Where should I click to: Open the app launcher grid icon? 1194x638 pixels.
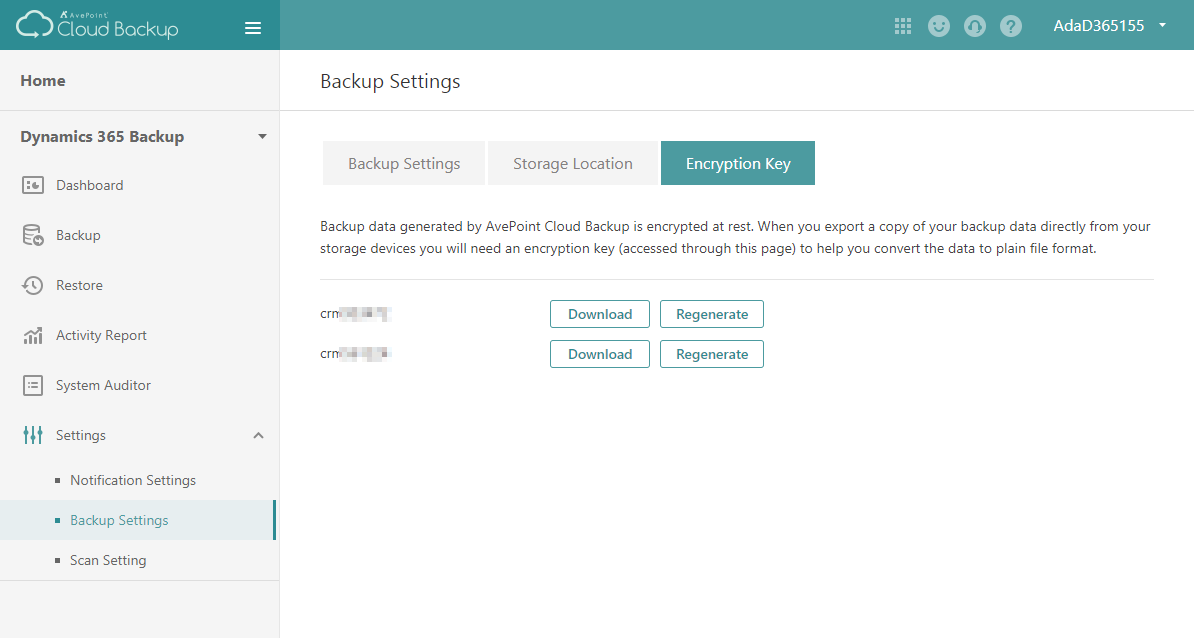pos(903,26)
